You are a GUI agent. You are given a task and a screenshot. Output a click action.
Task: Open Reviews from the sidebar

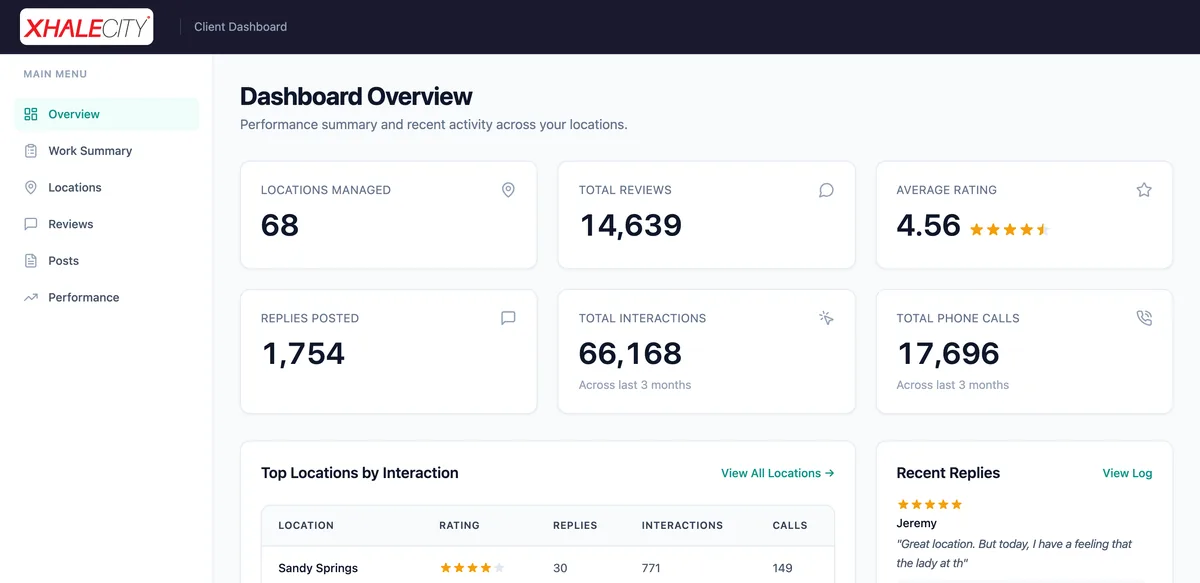point(107,224)
